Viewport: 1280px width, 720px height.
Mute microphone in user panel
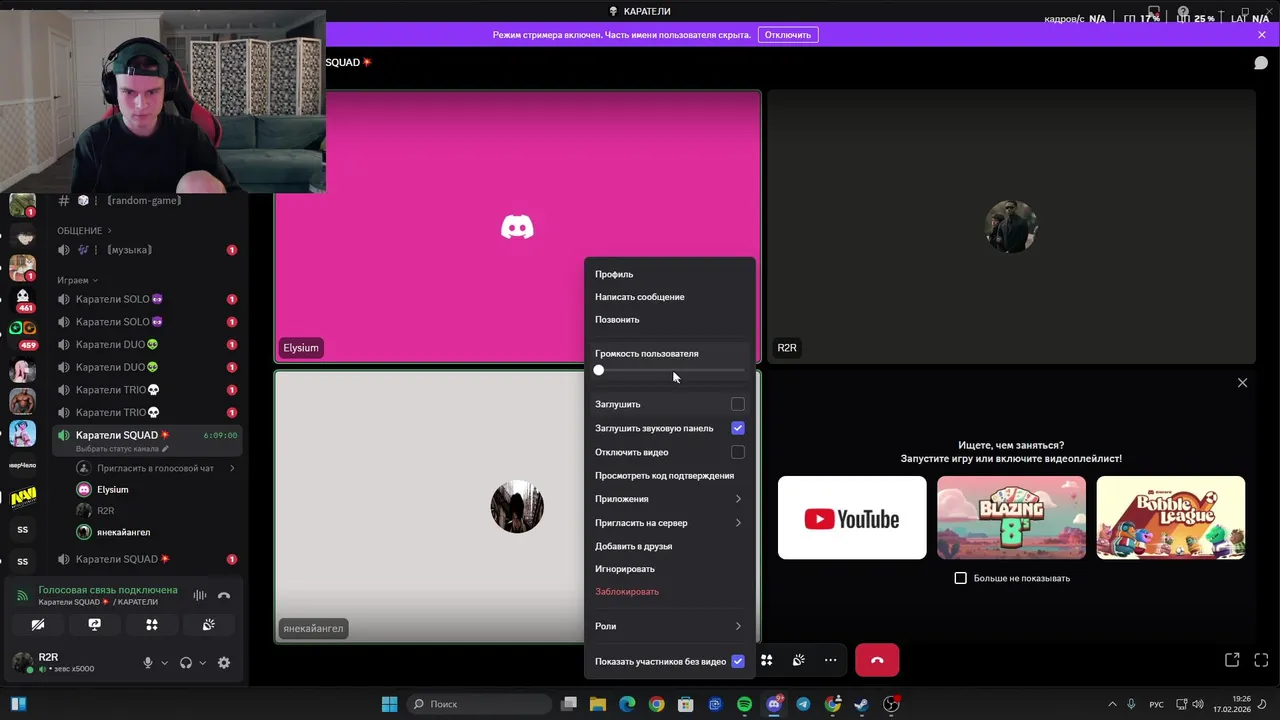tap(148, 662)
